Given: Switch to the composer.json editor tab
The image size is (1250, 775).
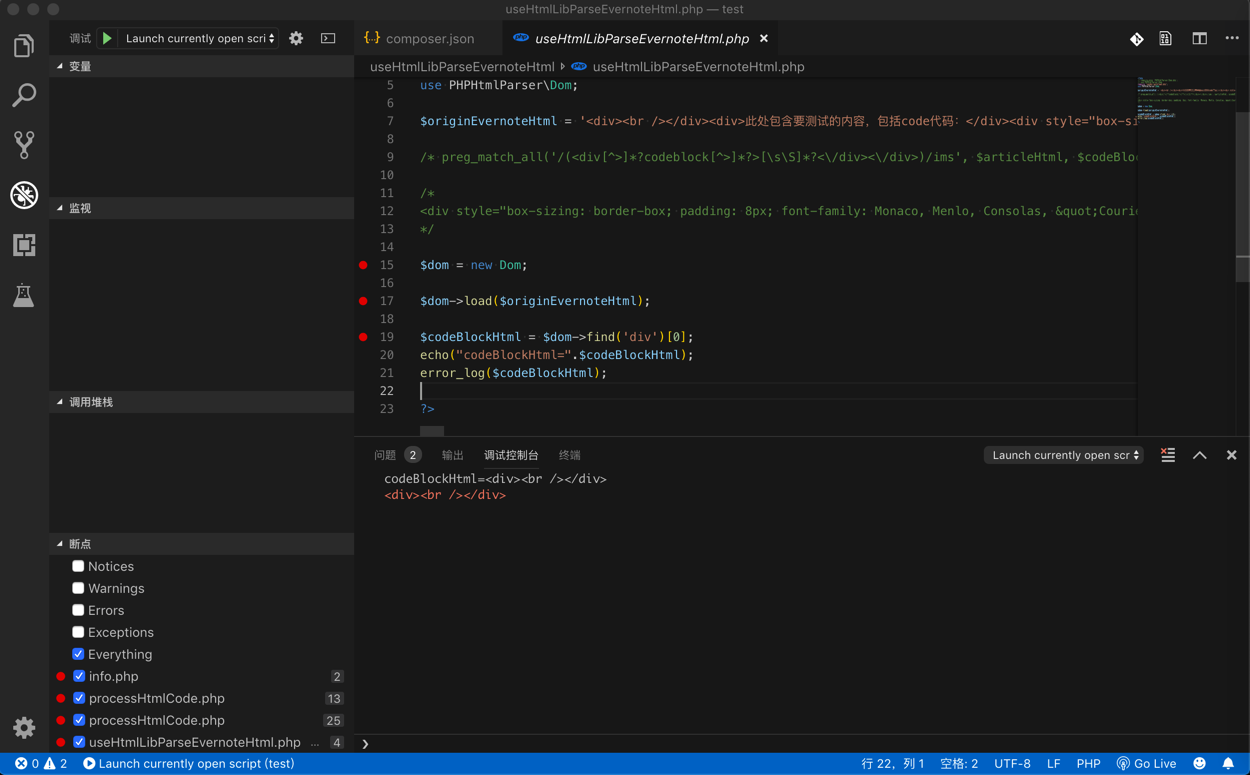Looking at the screenshot, I should coord(429,38).
